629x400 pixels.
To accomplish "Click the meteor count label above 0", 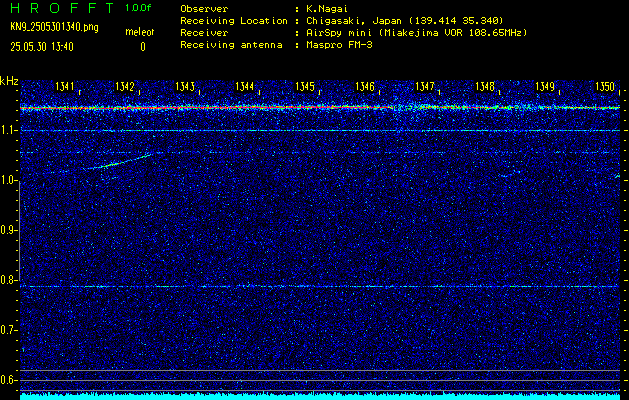I will click(139, 32).
